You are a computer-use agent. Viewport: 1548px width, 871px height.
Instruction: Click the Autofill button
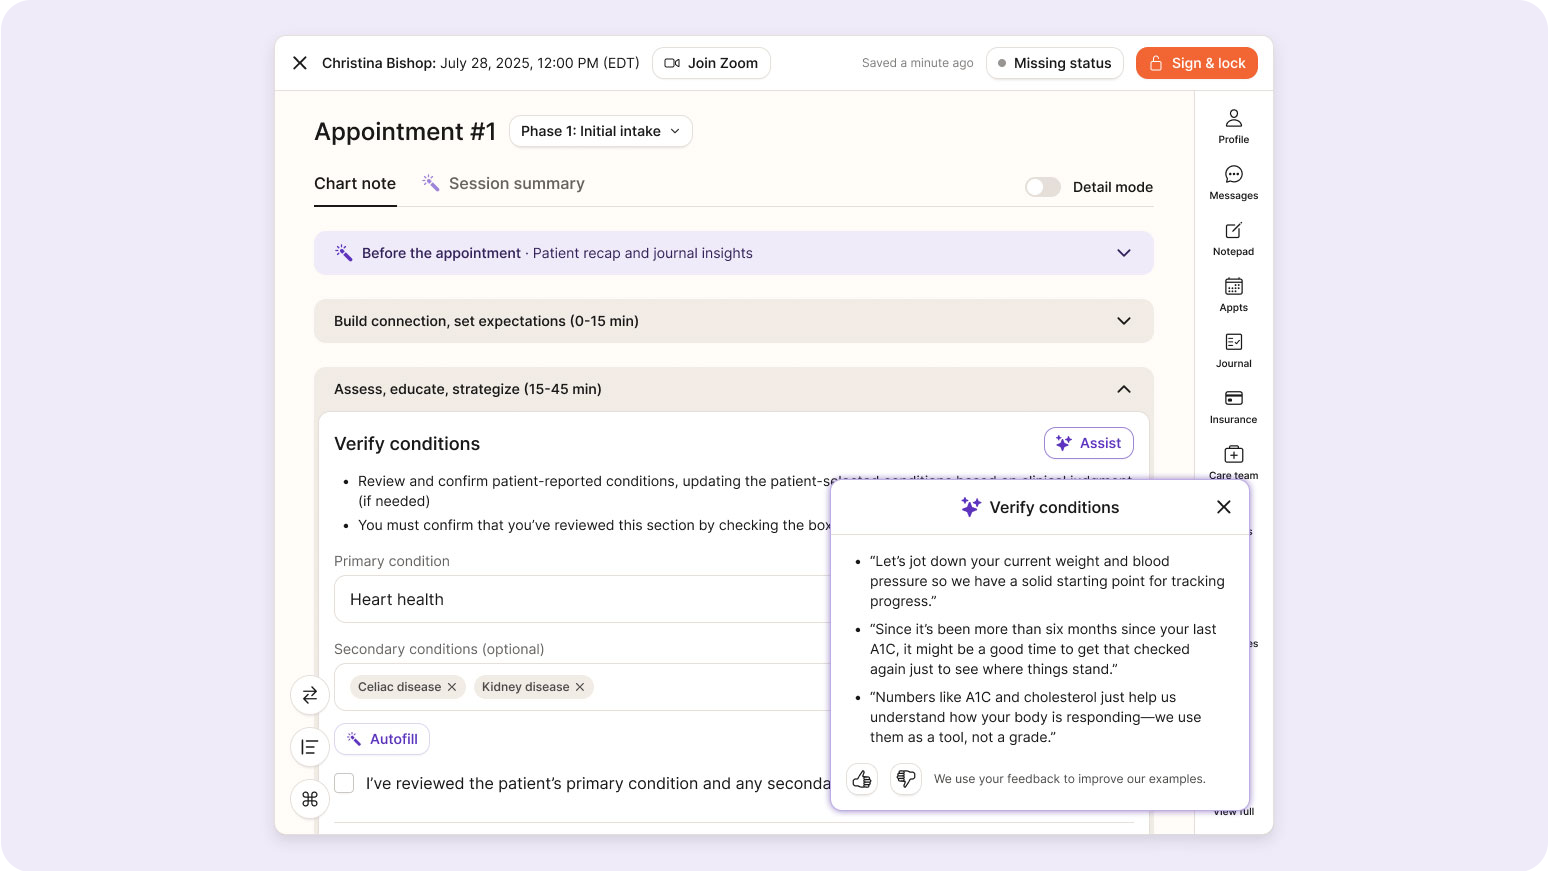coord(382,739)
